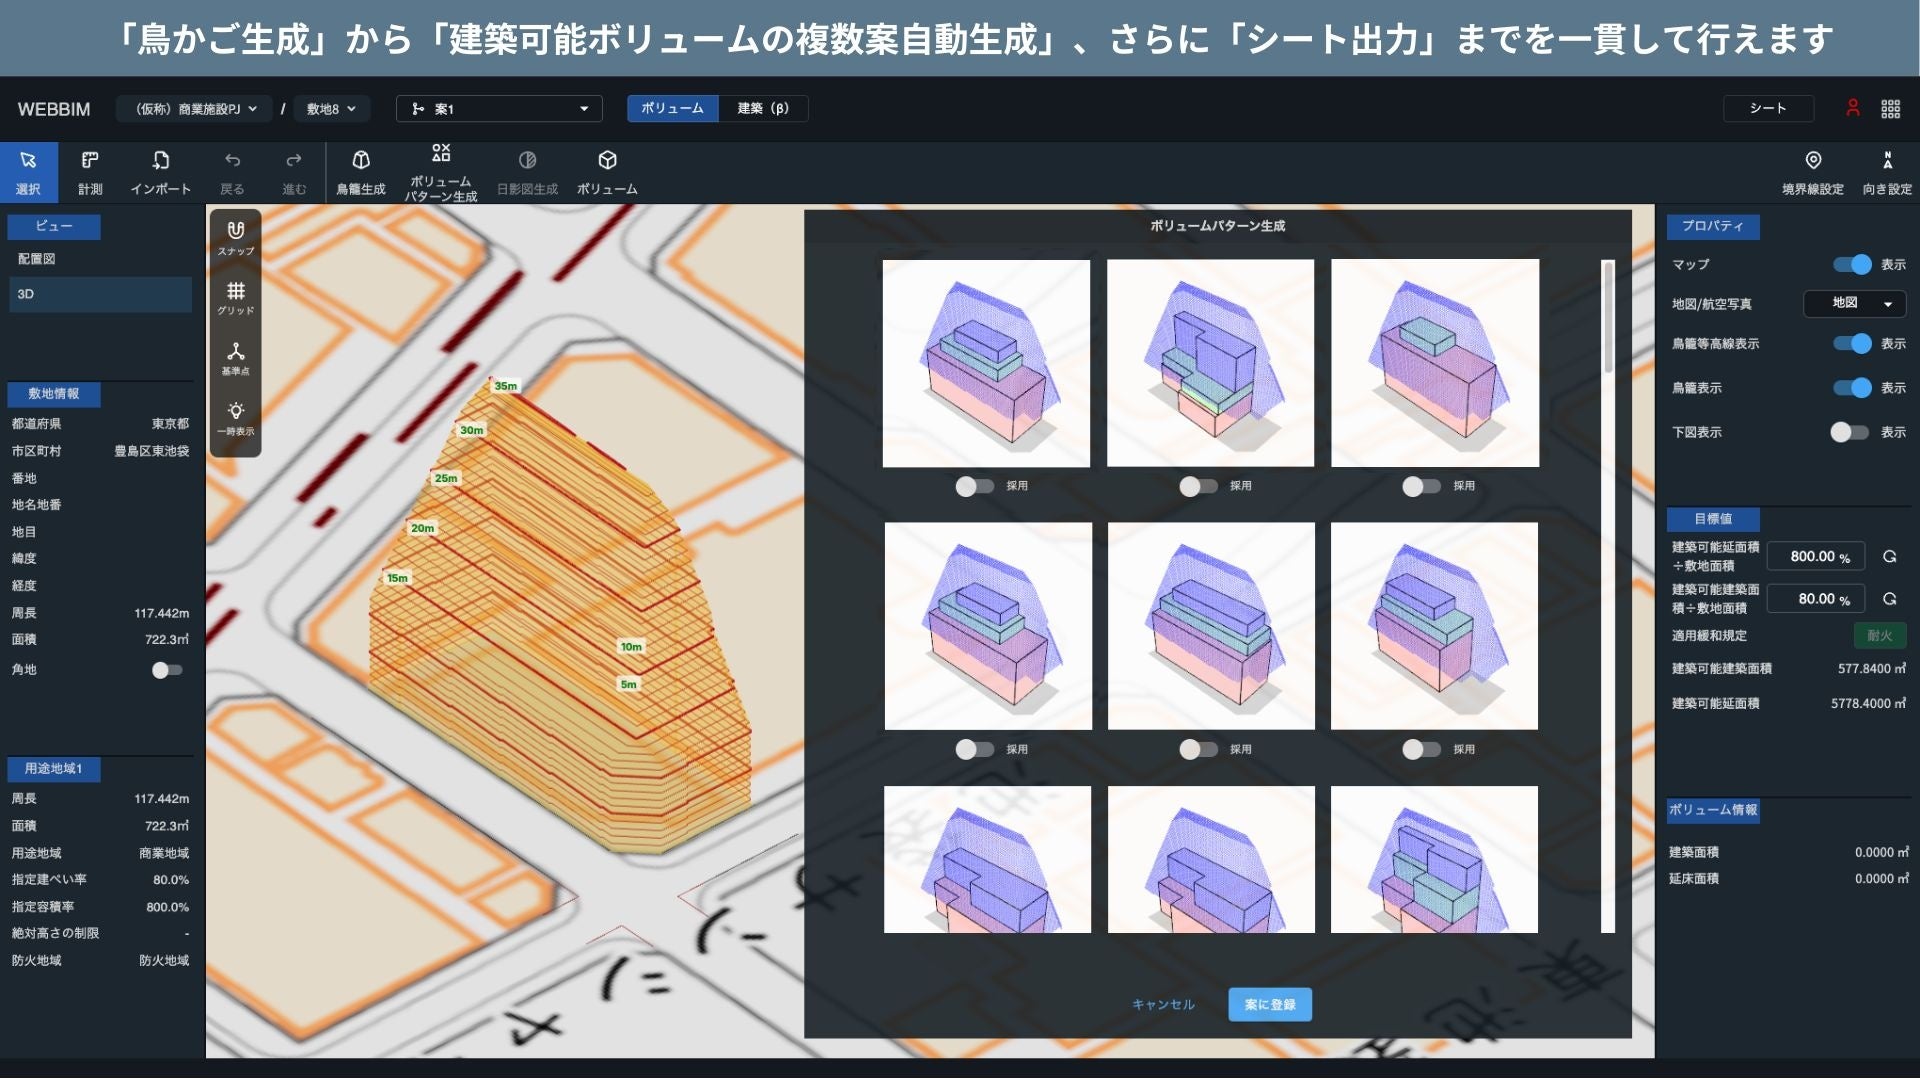Open the 敷地8 site dropdown

pyautogui.click(x=331, y=109)
